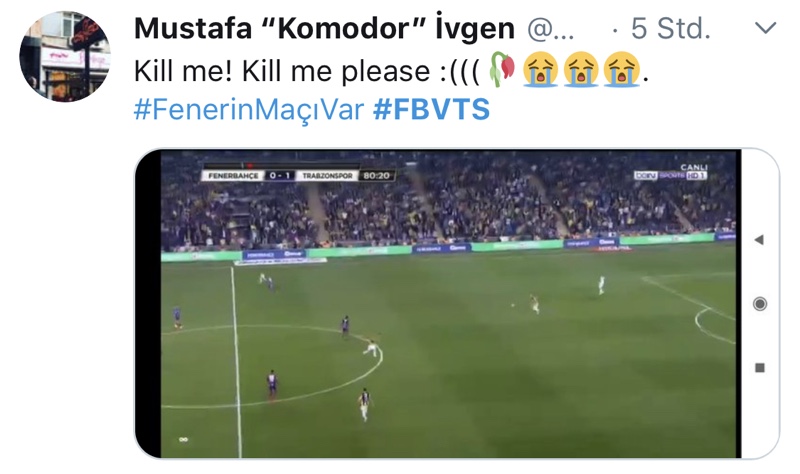Open Mustafa Komodor İvgen's profile picture
Screen dimensions: 800x474
point(65,56)
